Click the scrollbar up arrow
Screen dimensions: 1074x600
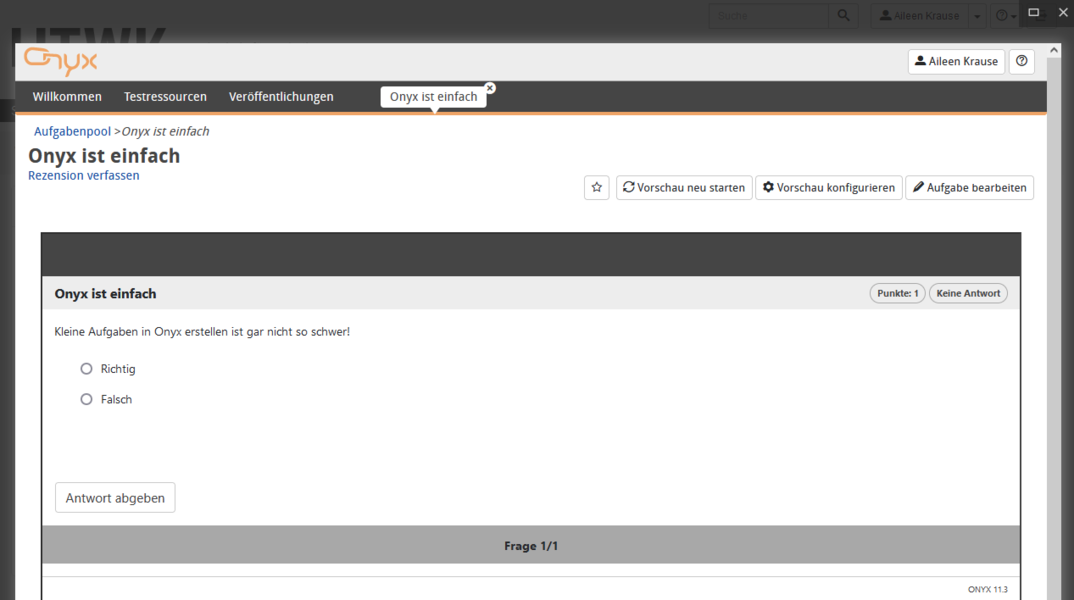(1053, 51)
